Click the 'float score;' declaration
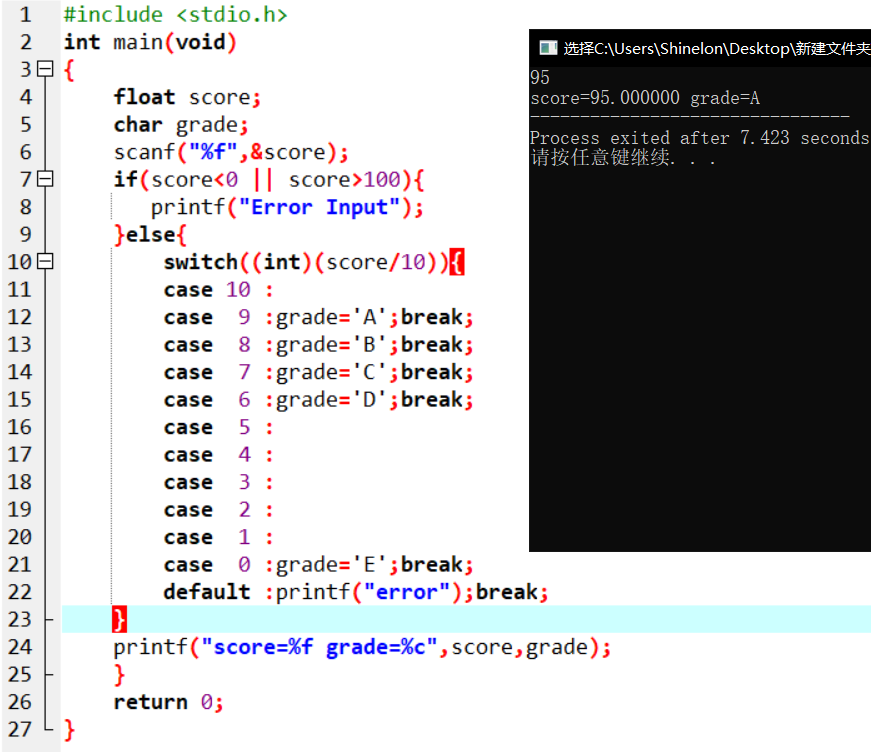871x752 pixels. pyautogui.click(x=187, y=97)
